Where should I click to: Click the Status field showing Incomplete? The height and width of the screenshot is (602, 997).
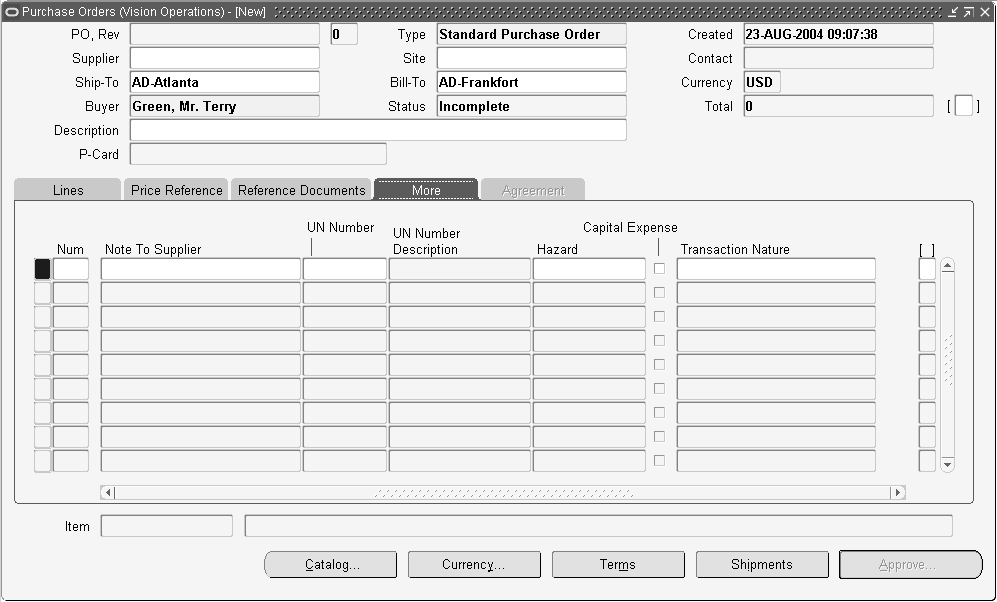click(x=532, y=106)
